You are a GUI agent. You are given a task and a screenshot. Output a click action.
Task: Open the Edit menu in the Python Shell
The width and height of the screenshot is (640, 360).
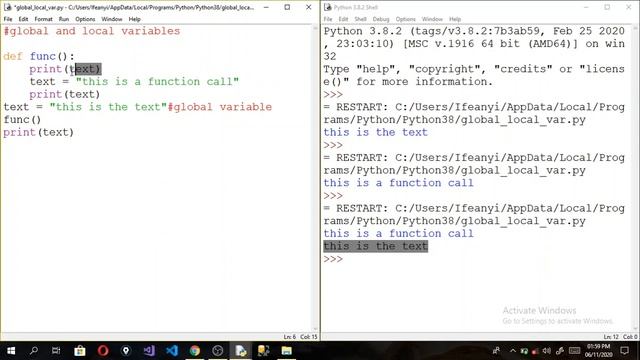tap(343, 19)
